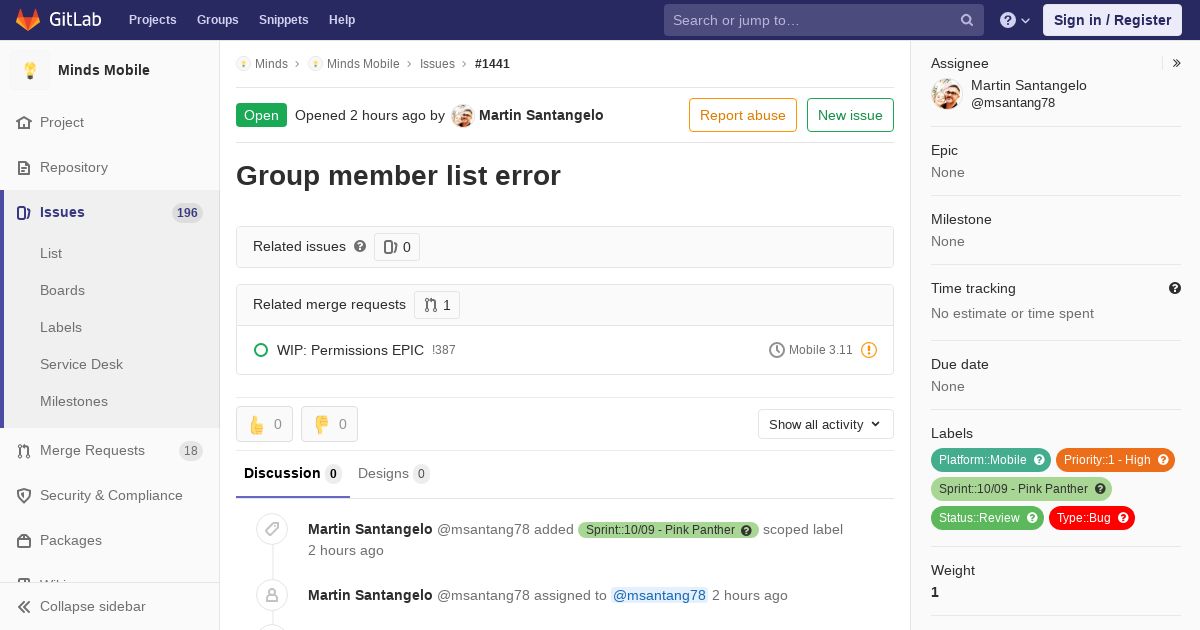Click New issue button
The height and width of the screenshot is (630, 1200).
pos(850,115)
